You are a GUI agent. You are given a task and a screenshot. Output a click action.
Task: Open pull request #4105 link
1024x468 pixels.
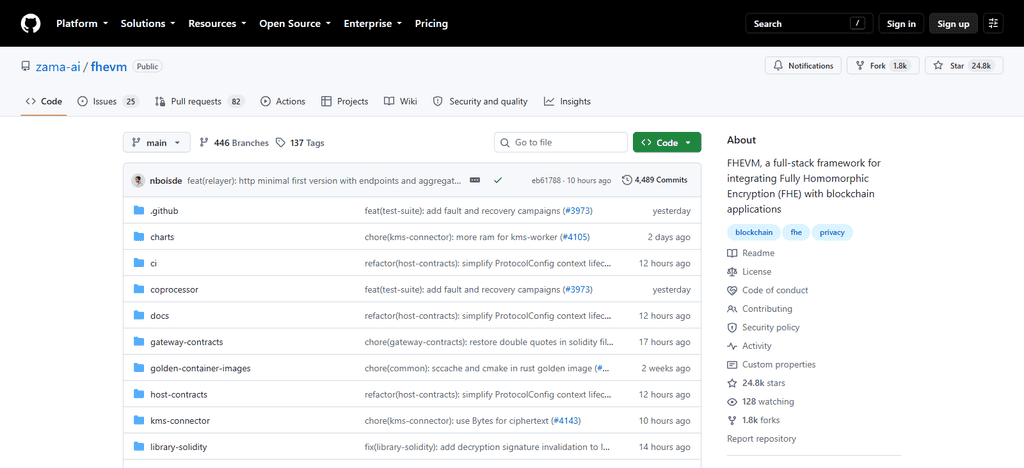tap(576, 237)
